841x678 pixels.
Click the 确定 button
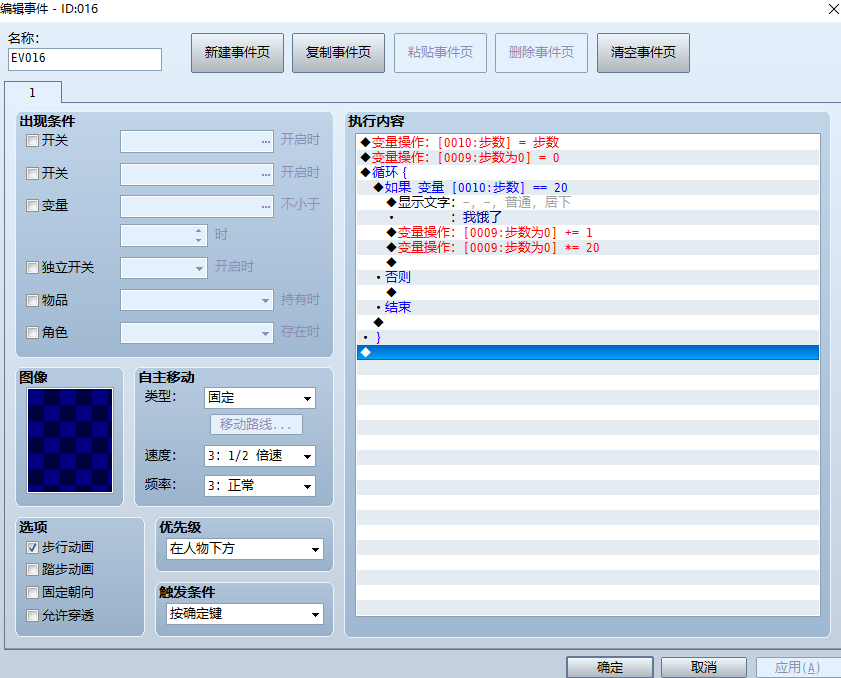610,667
